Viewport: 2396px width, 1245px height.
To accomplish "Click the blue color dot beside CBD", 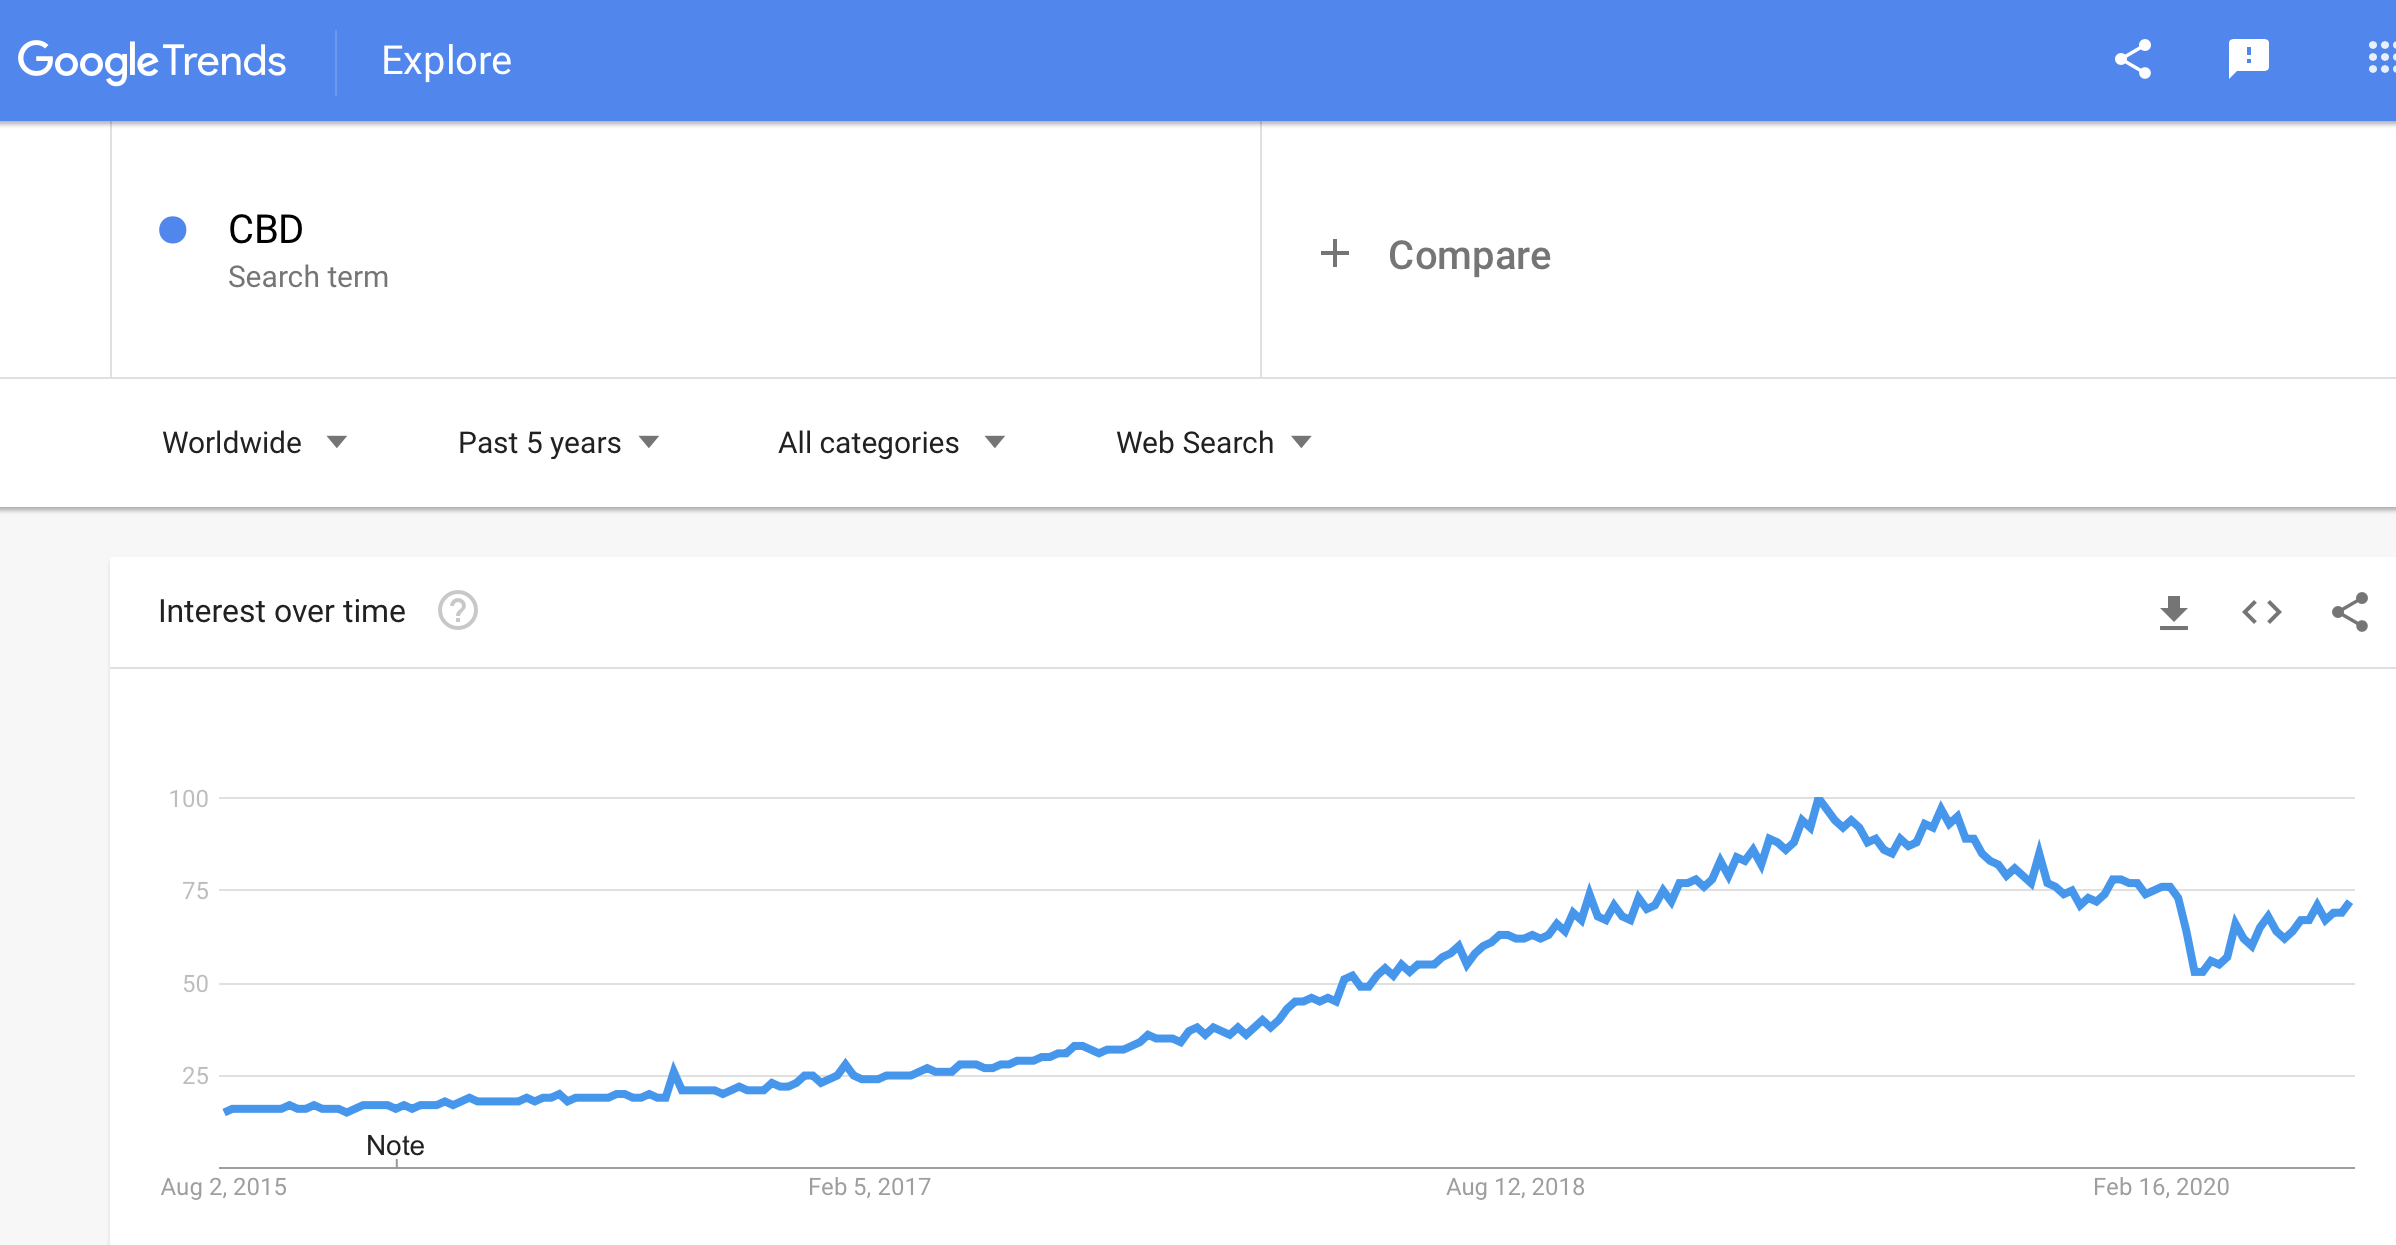I will pyautogui.click(x=173, y=230).
